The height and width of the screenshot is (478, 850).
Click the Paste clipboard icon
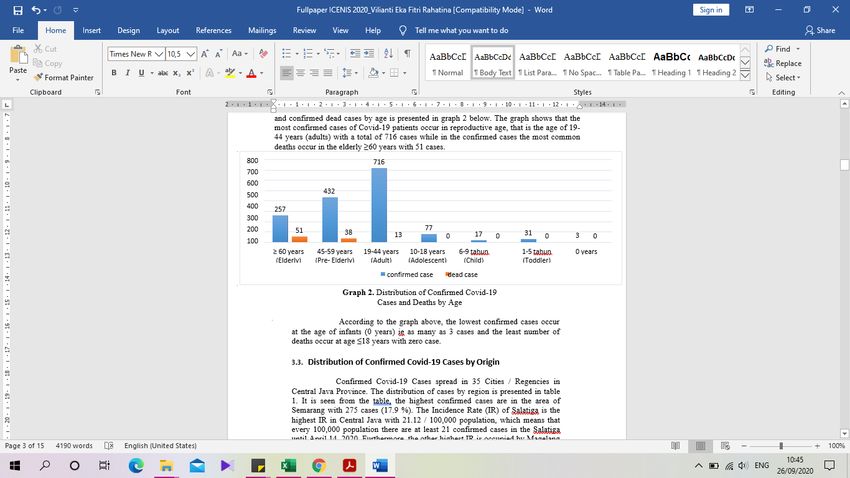[18, 55]
